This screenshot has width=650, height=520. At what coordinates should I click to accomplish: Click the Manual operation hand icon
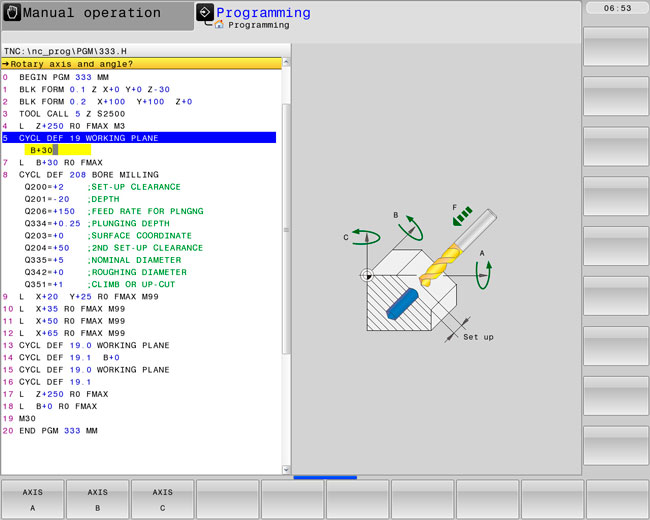12,13
